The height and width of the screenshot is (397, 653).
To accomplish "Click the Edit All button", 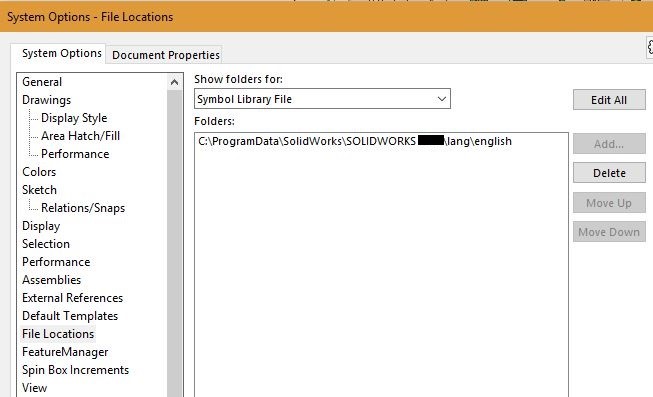I will tap(609, 100).
